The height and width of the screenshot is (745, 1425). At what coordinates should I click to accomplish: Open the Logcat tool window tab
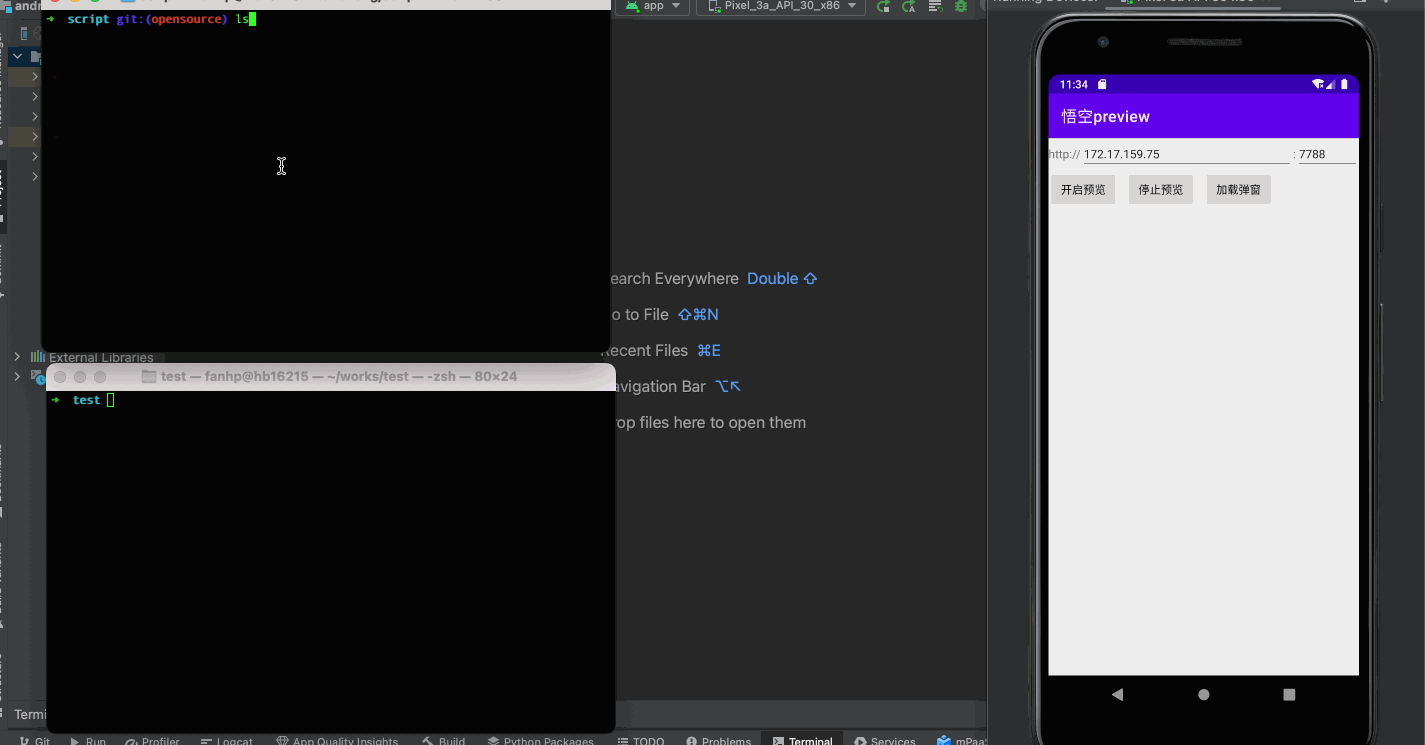[227, 741]
